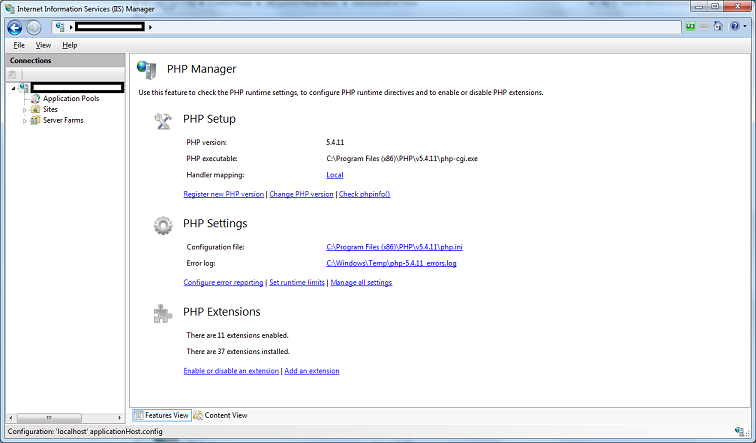The height and width of the screenshot is (443, 756).
Task: Click the PHP Manager heading
Action: coord(202,69)
